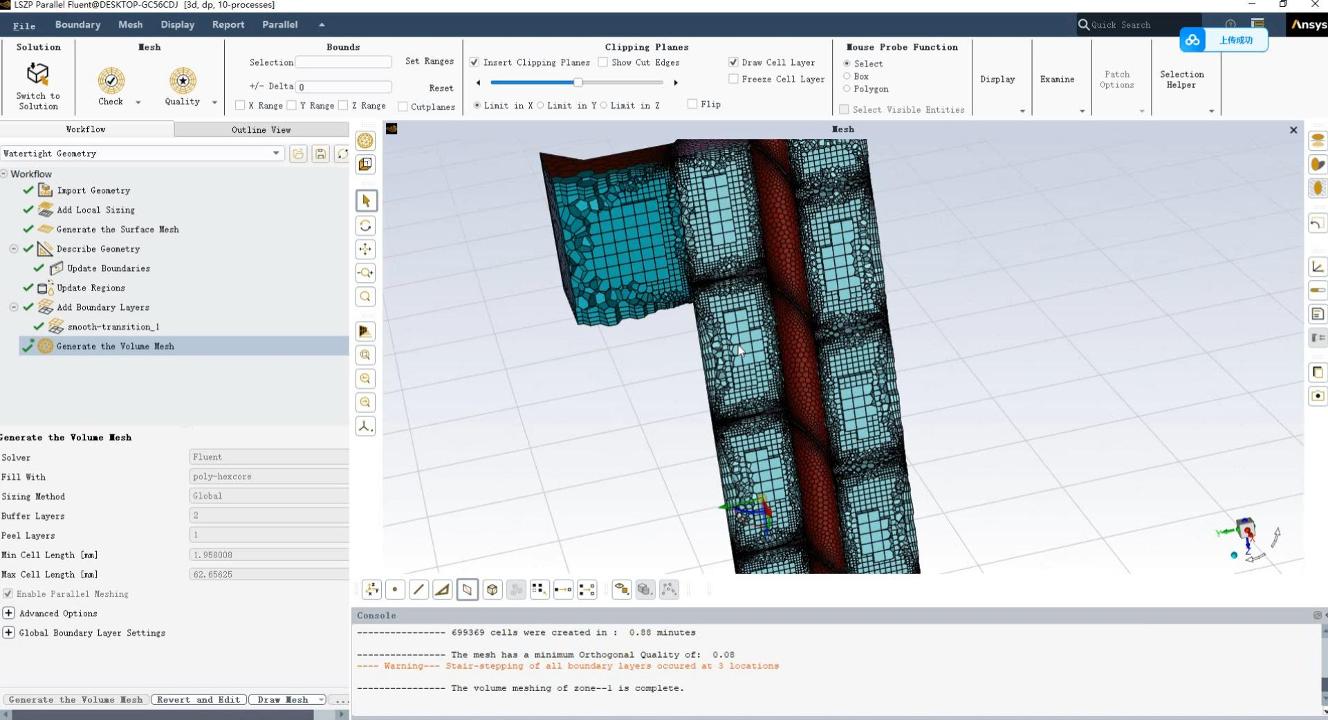Viewport: 1328px width, 720px height.
Task: Collapse the Describe Geometry tree node
Action: click(x=14, y=249)
